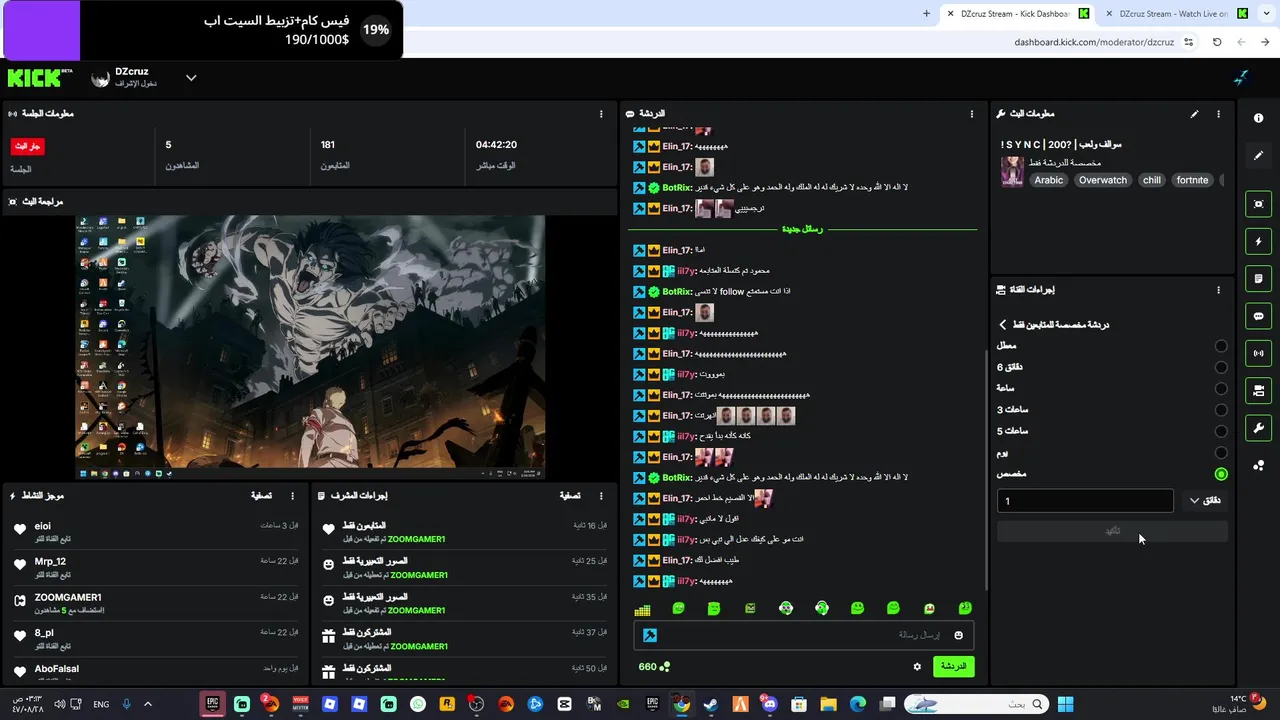Click the chat bubble icon in right sidebar

tap(1258, 316)
